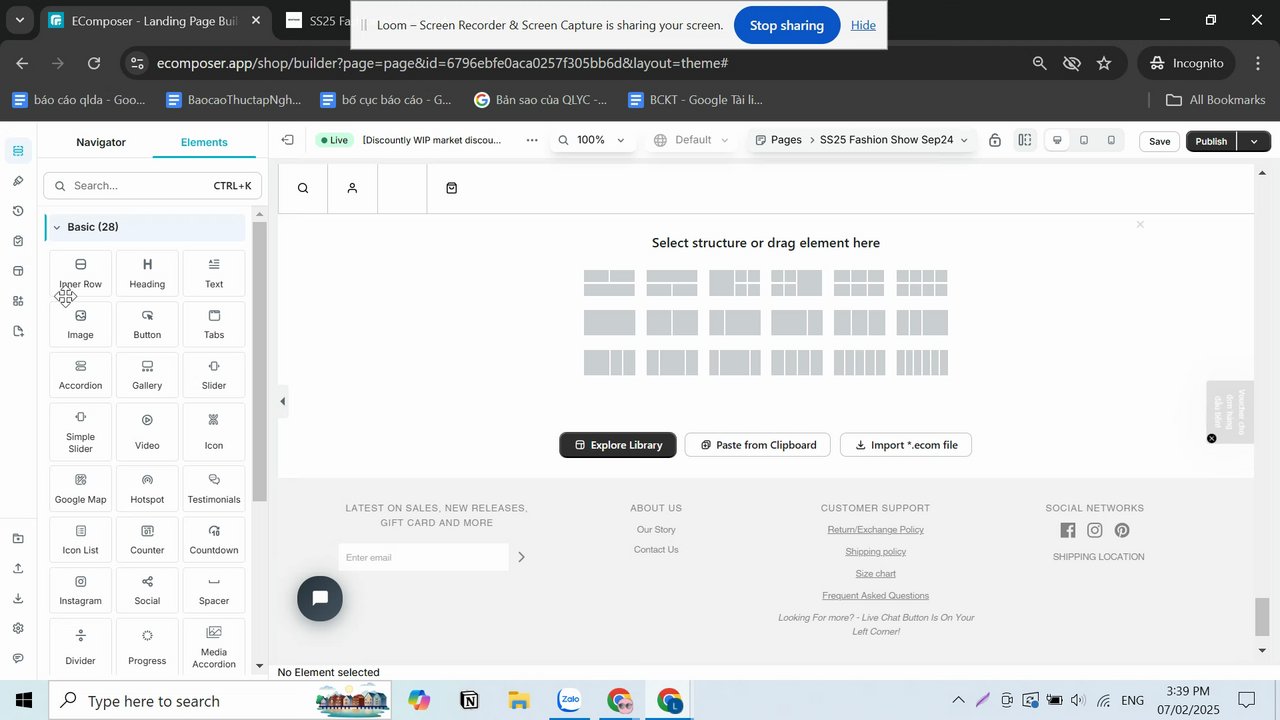Click the exit editor icon
Image resolution: width=1280 pixels, height=720 pixels.
tap(288, 140)
